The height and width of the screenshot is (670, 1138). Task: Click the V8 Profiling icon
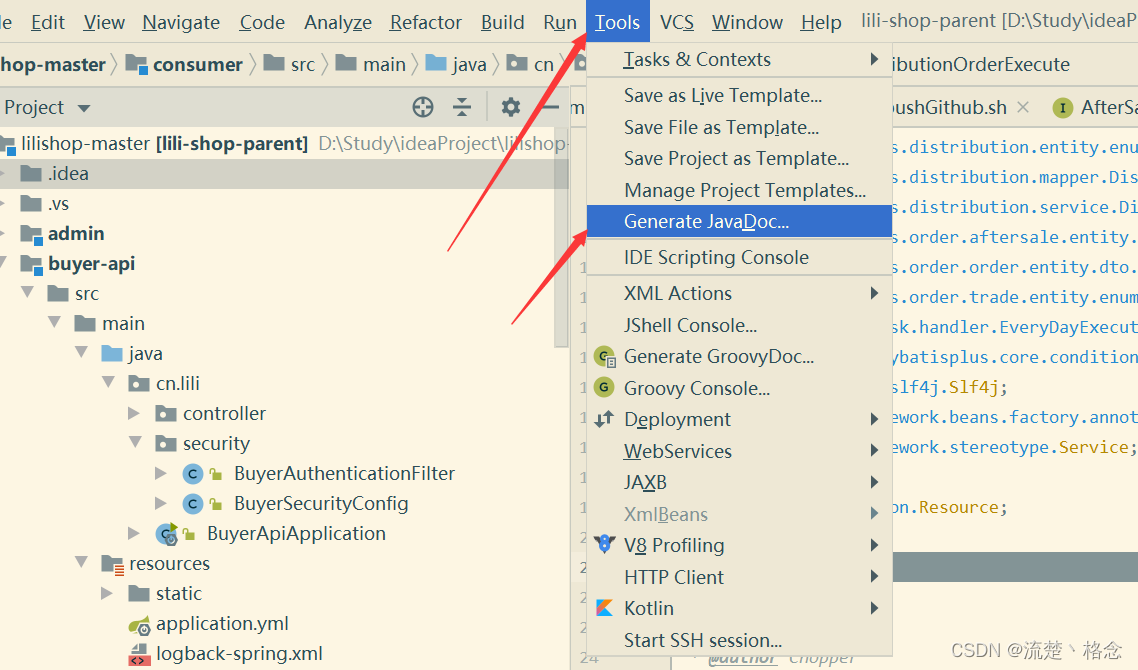click(x=604, y=545)
